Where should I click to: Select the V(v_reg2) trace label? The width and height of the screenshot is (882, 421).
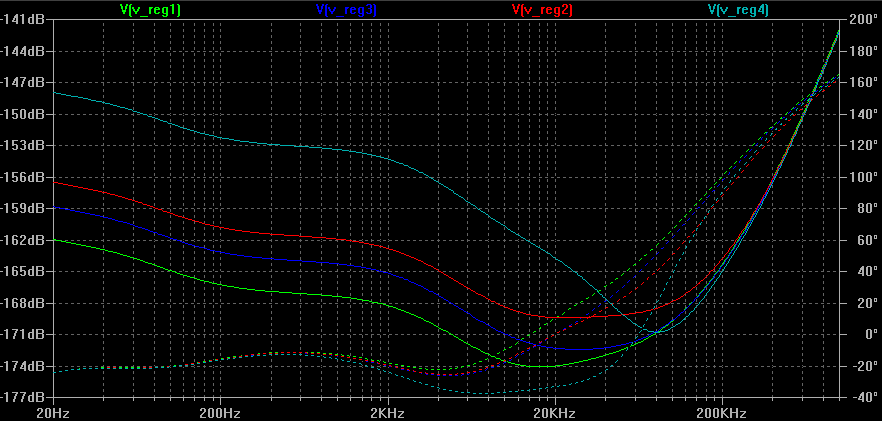pos(542,10)
